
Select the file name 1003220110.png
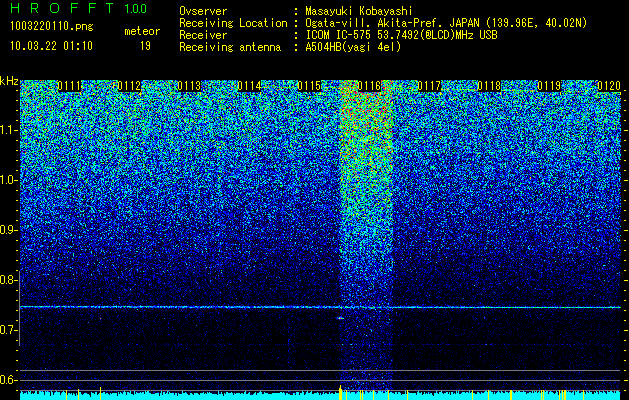52,26
